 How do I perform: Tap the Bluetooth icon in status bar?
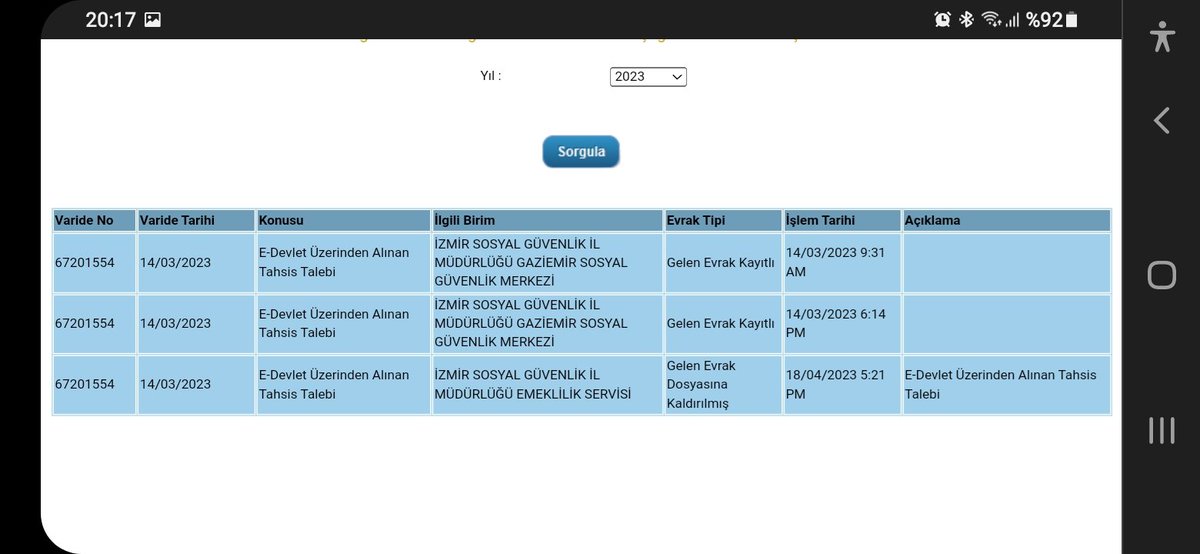(966, 19)
